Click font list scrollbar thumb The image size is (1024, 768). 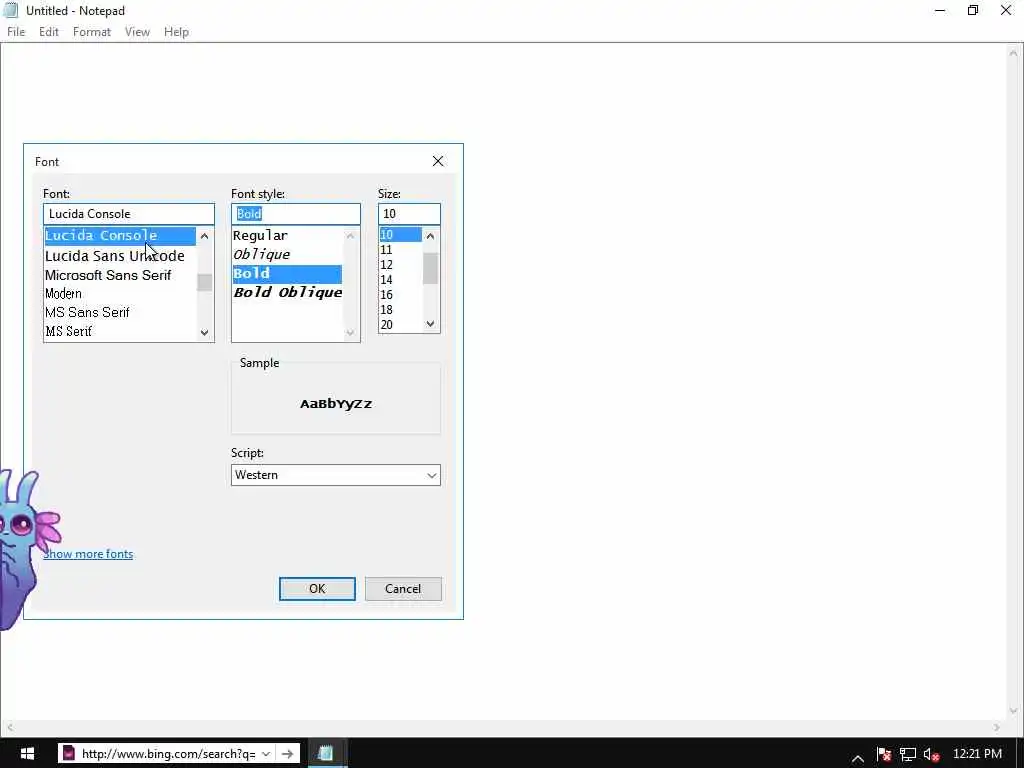204,282
